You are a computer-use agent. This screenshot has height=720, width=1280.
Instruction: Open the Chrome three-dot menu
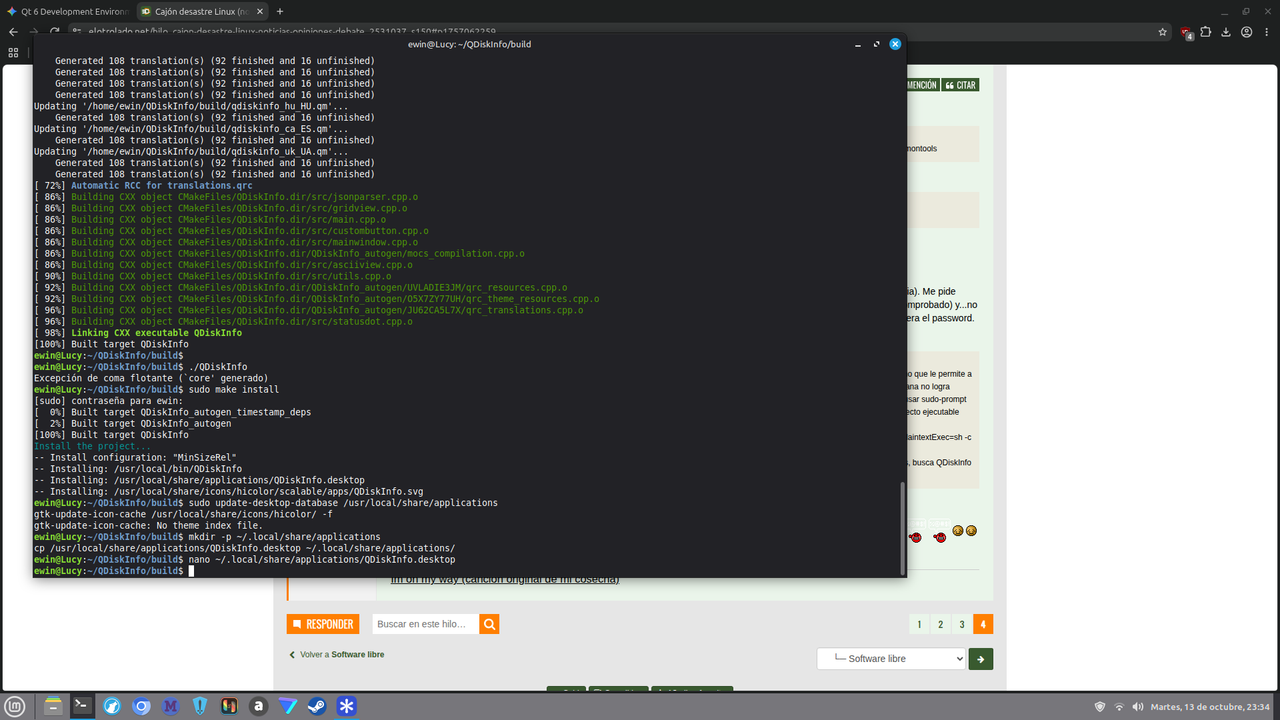click(x=1267, y=32)
